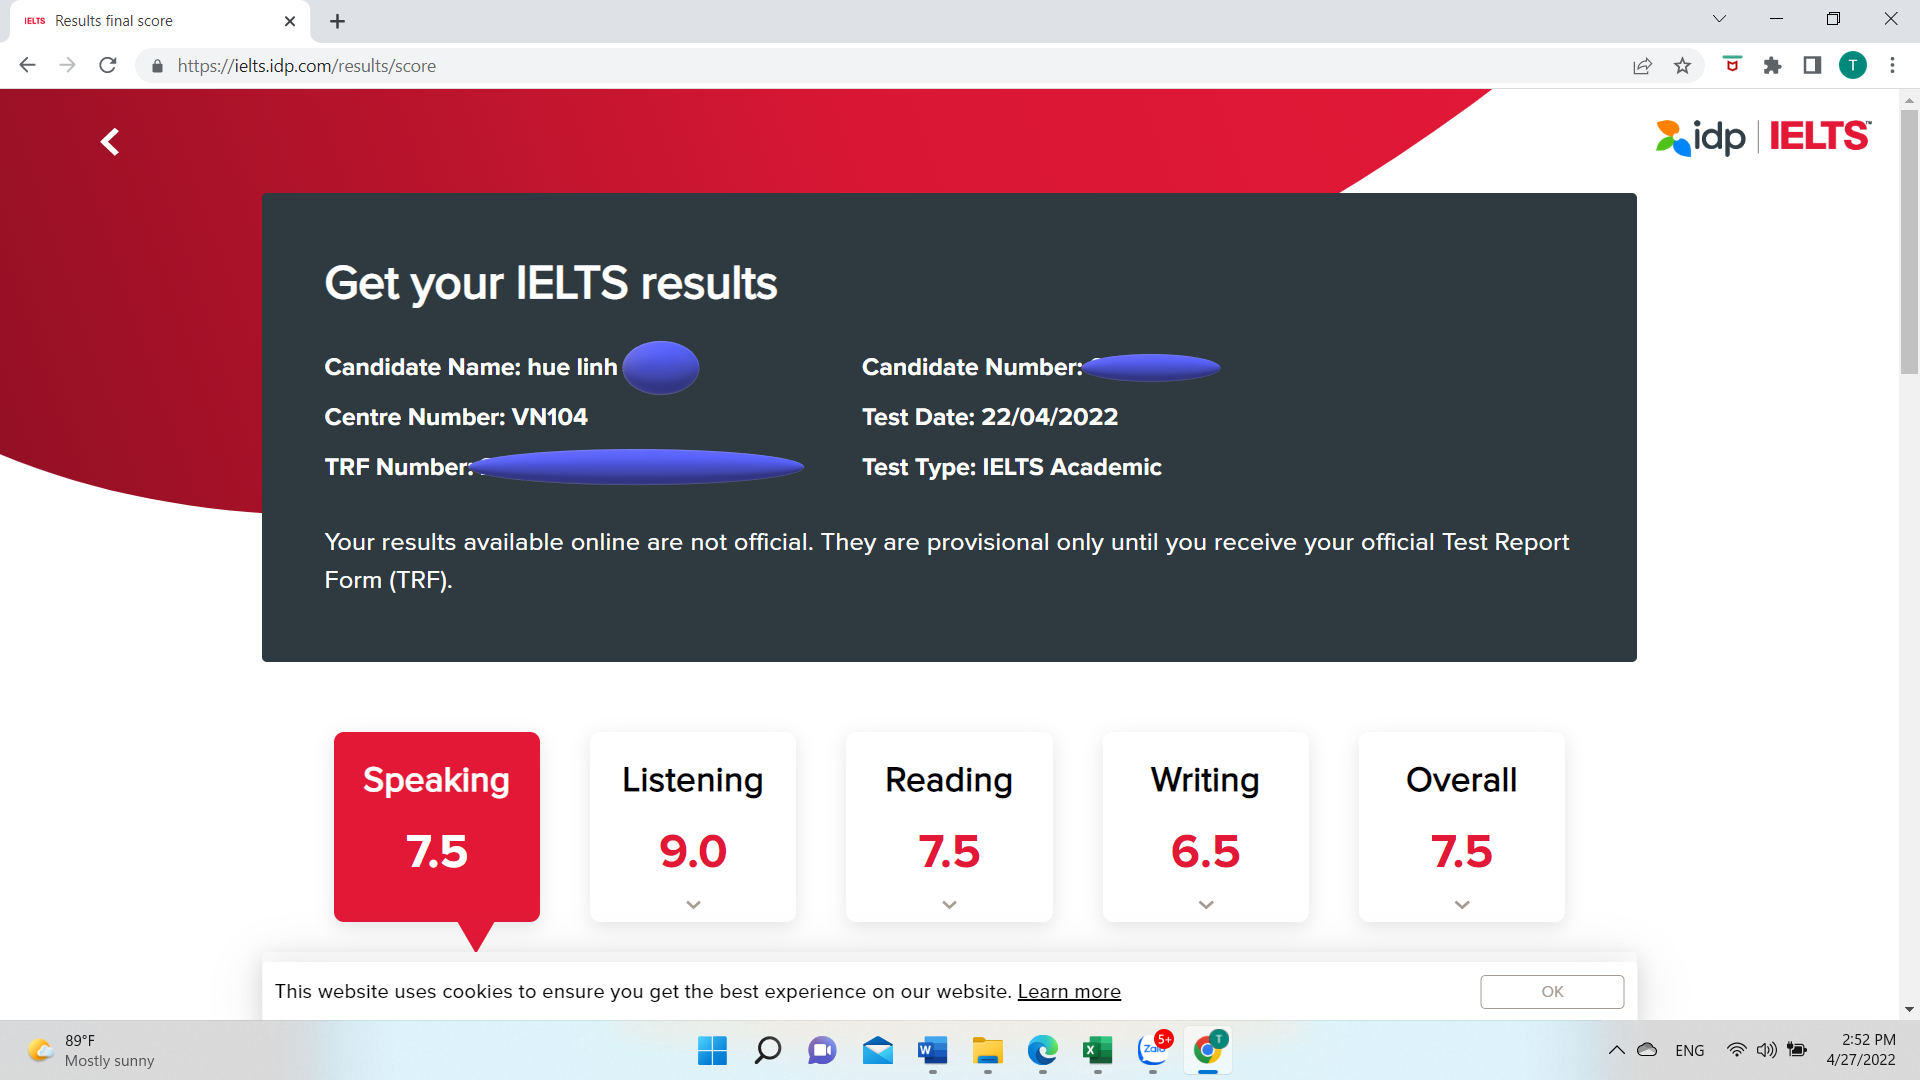Click the Learn more cookies link
This screenshot has height=1080, width=1920.
tap(1068, 990)
